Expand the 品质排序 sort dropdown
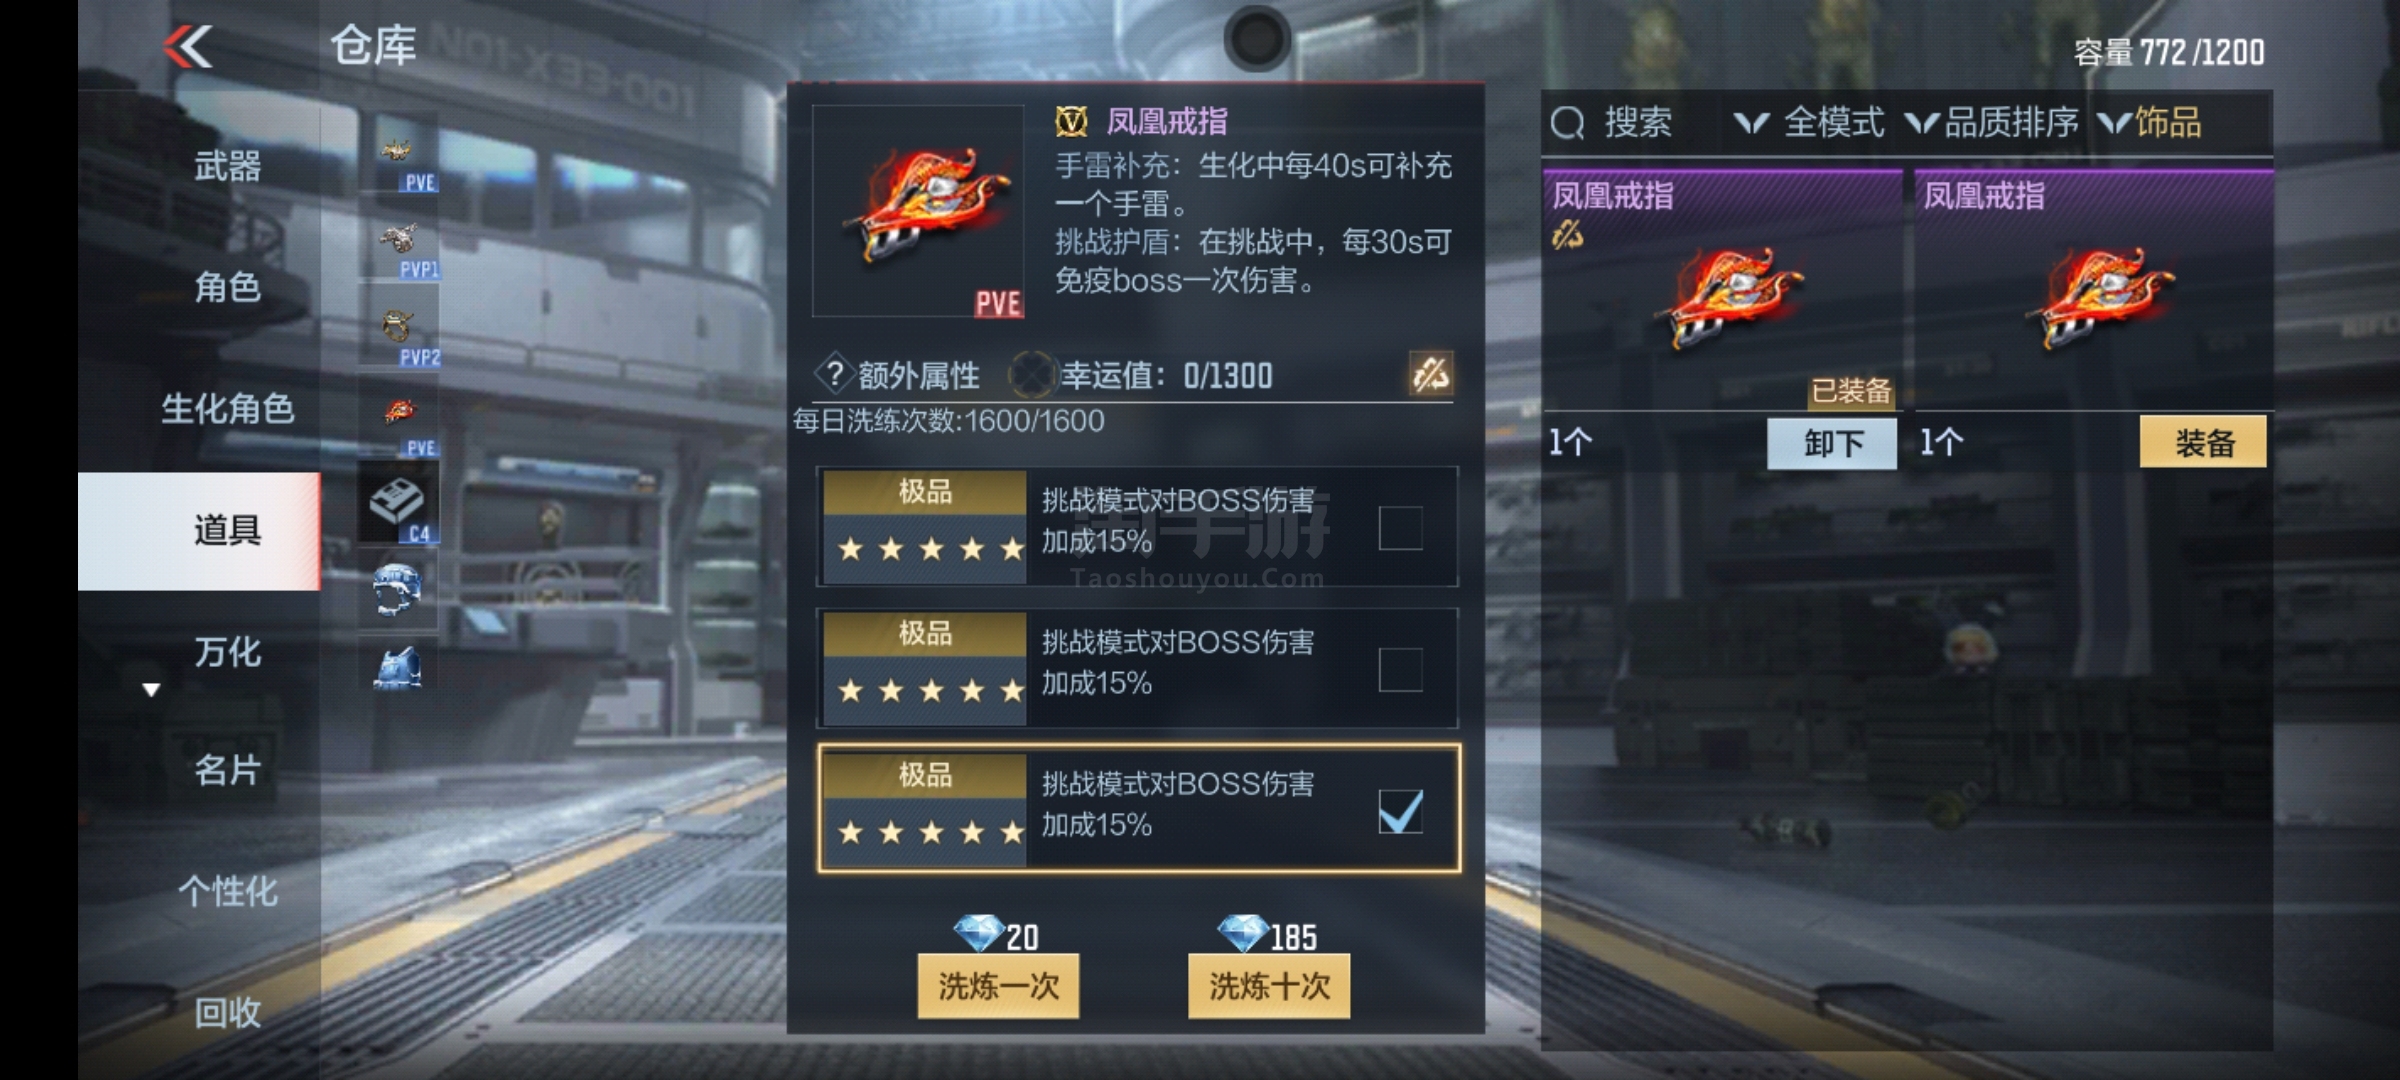This screenshot has width=2400, height=1080. [x=1991, y=123]
